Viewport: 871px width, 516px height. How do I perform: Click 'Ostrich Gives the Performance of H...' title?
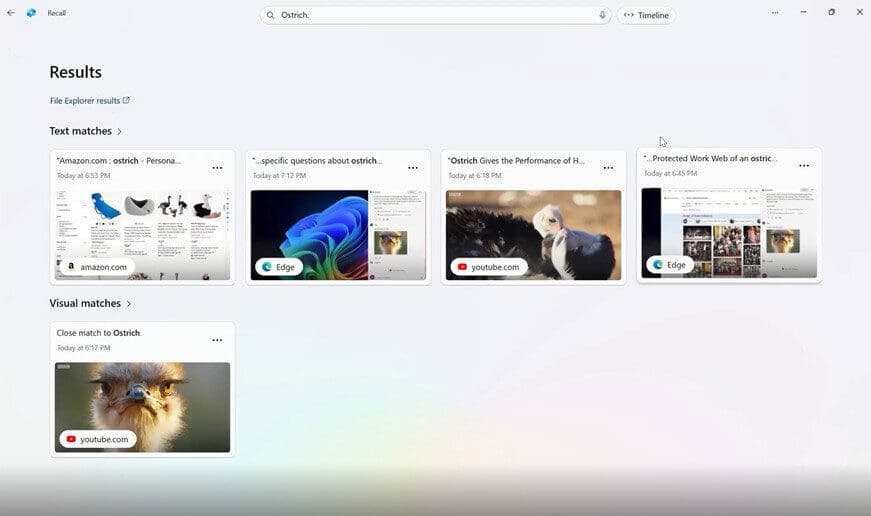(x=516, y=161)
